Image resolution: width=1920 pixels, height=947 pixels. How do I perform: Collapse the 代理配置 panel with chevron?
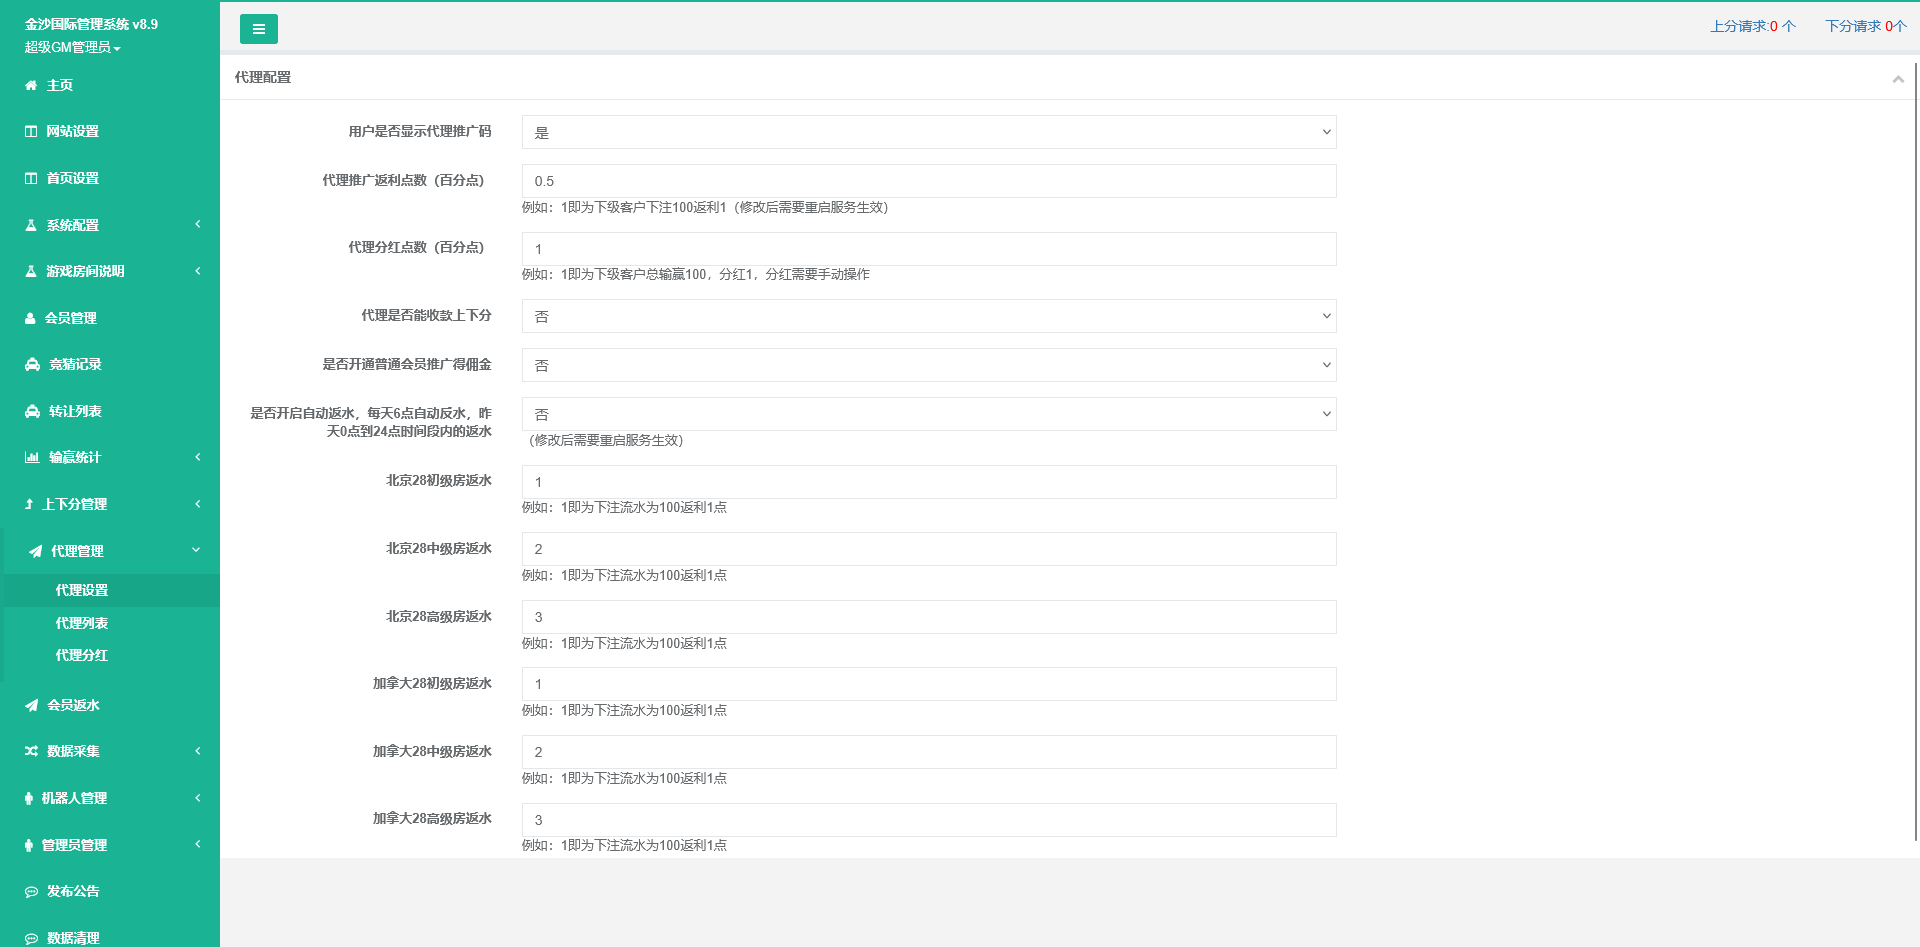point(1897,79)
